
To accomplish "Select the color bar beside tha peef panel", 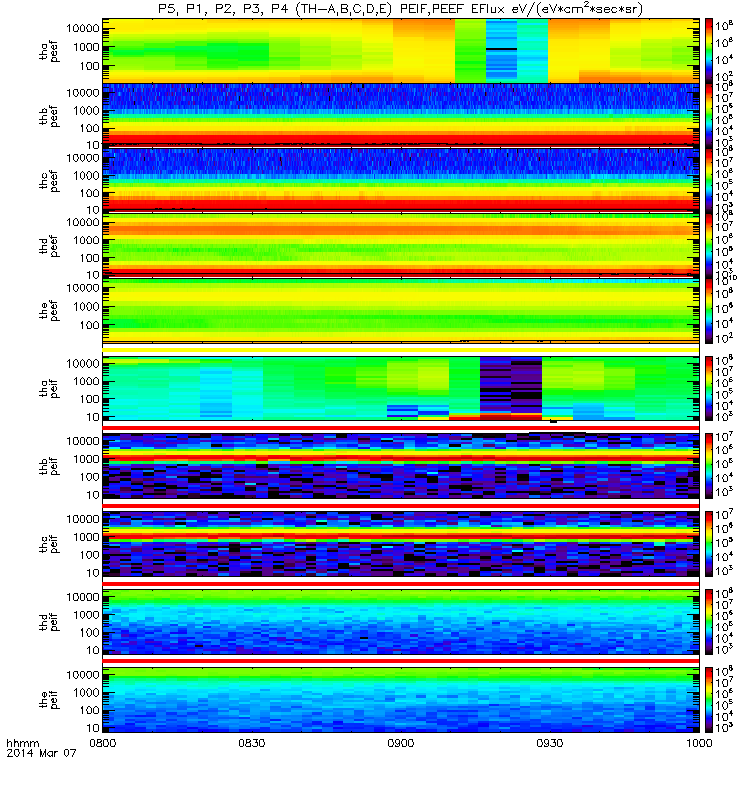I will (x=709, y=51).
